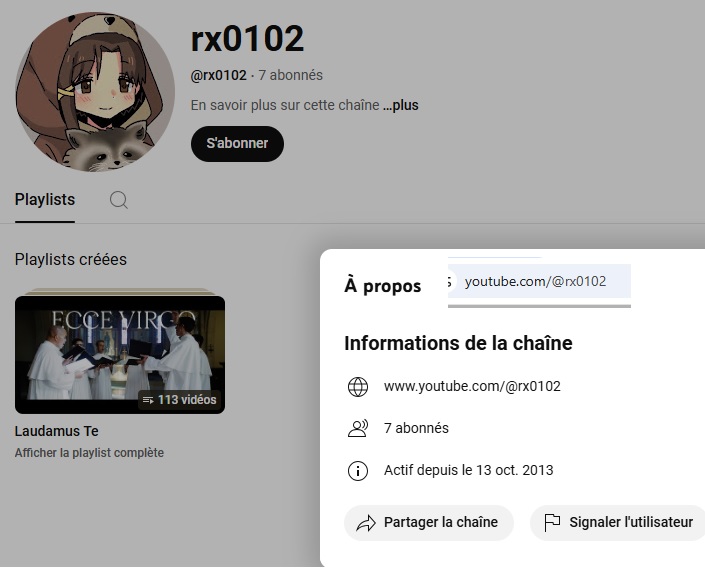The width and height of the screenshot is (705, 568).
Task: Click the subscribers icon in À propos
Action: click(358, 429)
